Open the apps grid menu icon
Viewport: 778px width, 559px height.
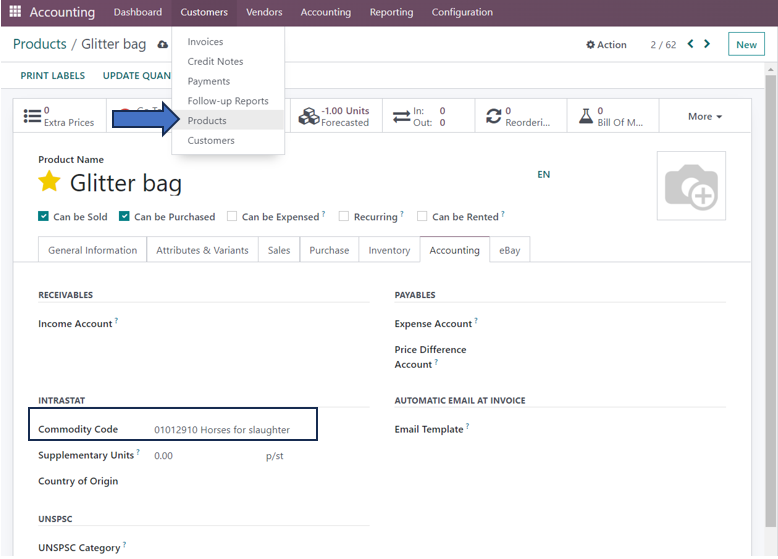(15, 13)
